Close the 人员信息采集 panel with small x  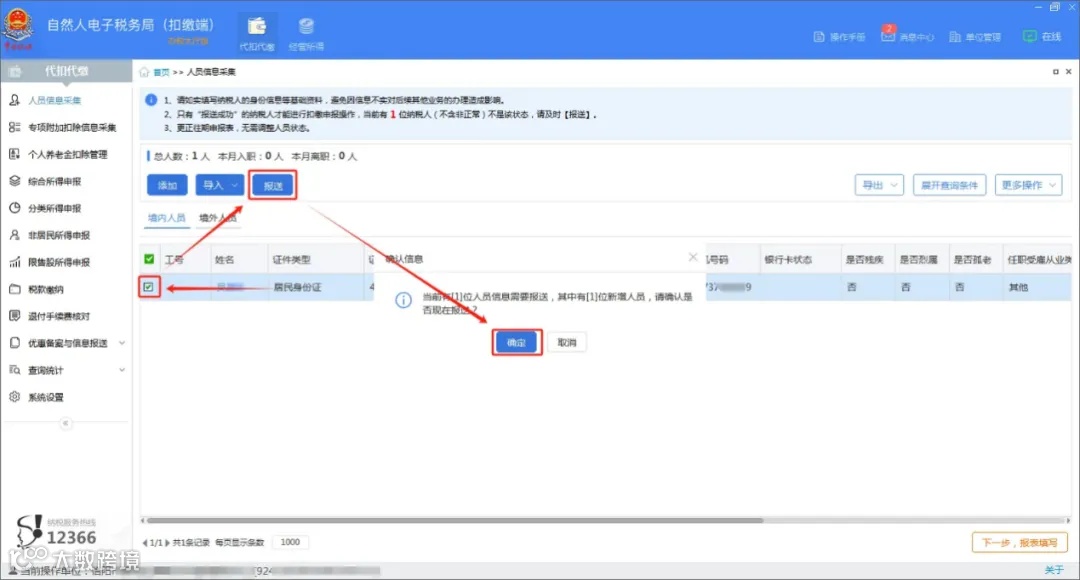tap(1068, 72)
